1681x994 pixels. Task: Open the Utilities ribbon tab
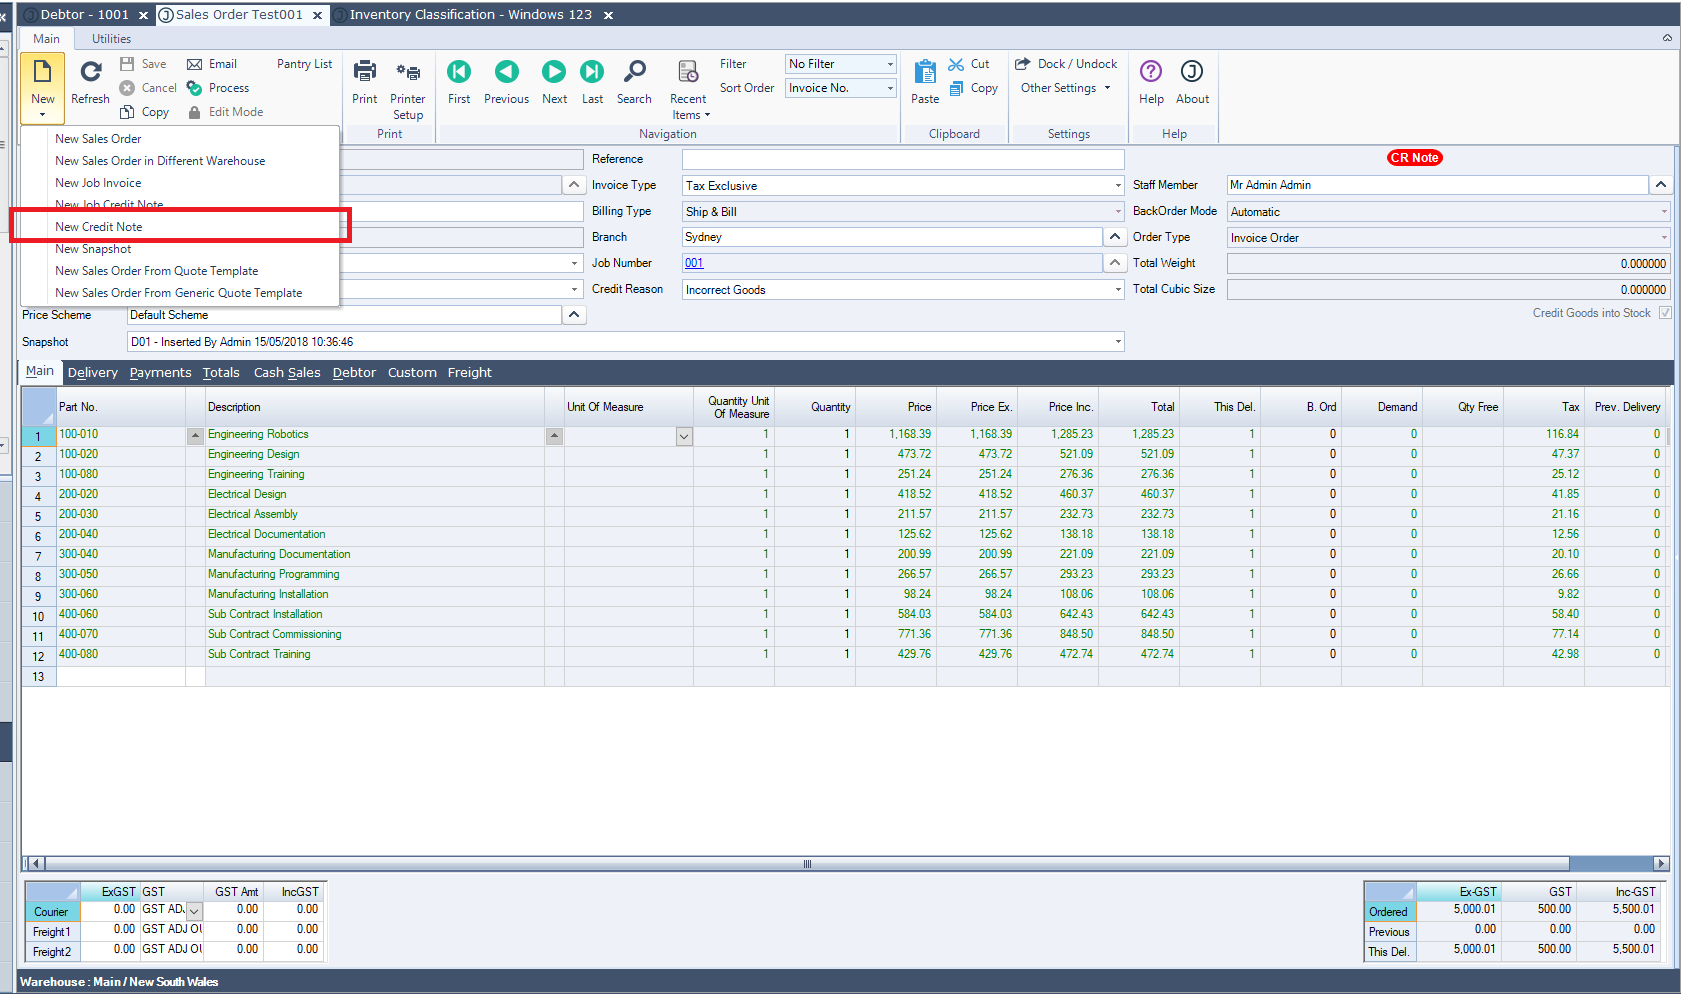pyautogui.click(x=111, y=39)
